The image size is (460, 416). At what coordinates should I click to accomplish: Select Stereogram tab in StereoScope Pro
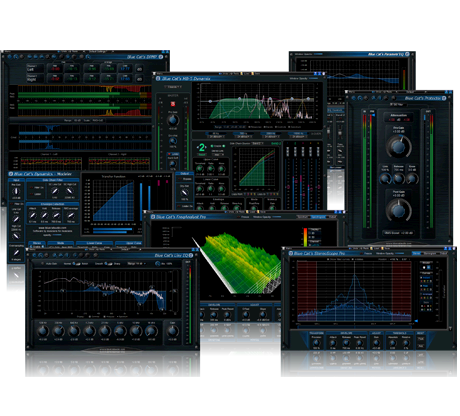[x=431, y=254]
